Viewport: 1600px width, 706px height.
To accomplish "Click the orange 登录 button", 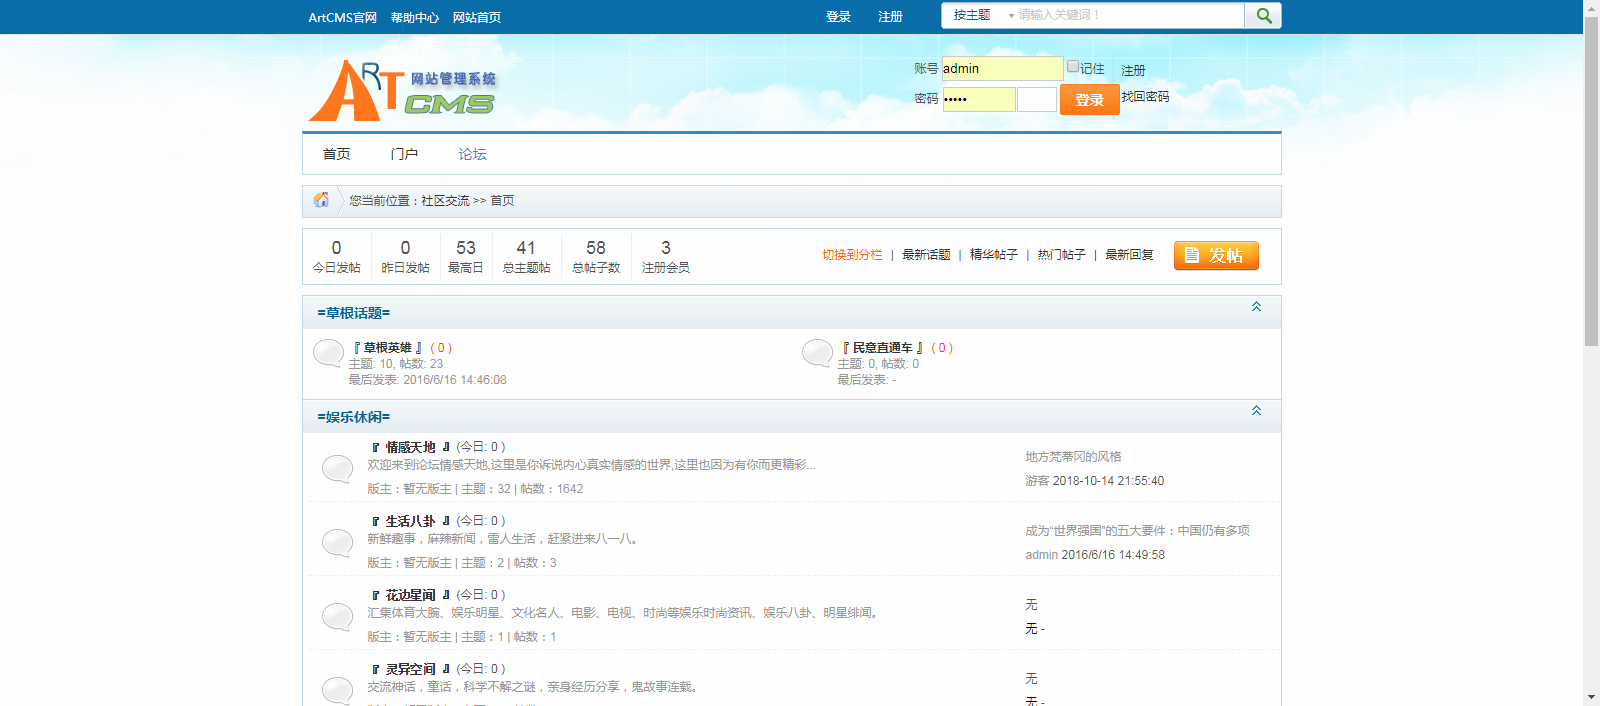I will (x=1089, y=99).
